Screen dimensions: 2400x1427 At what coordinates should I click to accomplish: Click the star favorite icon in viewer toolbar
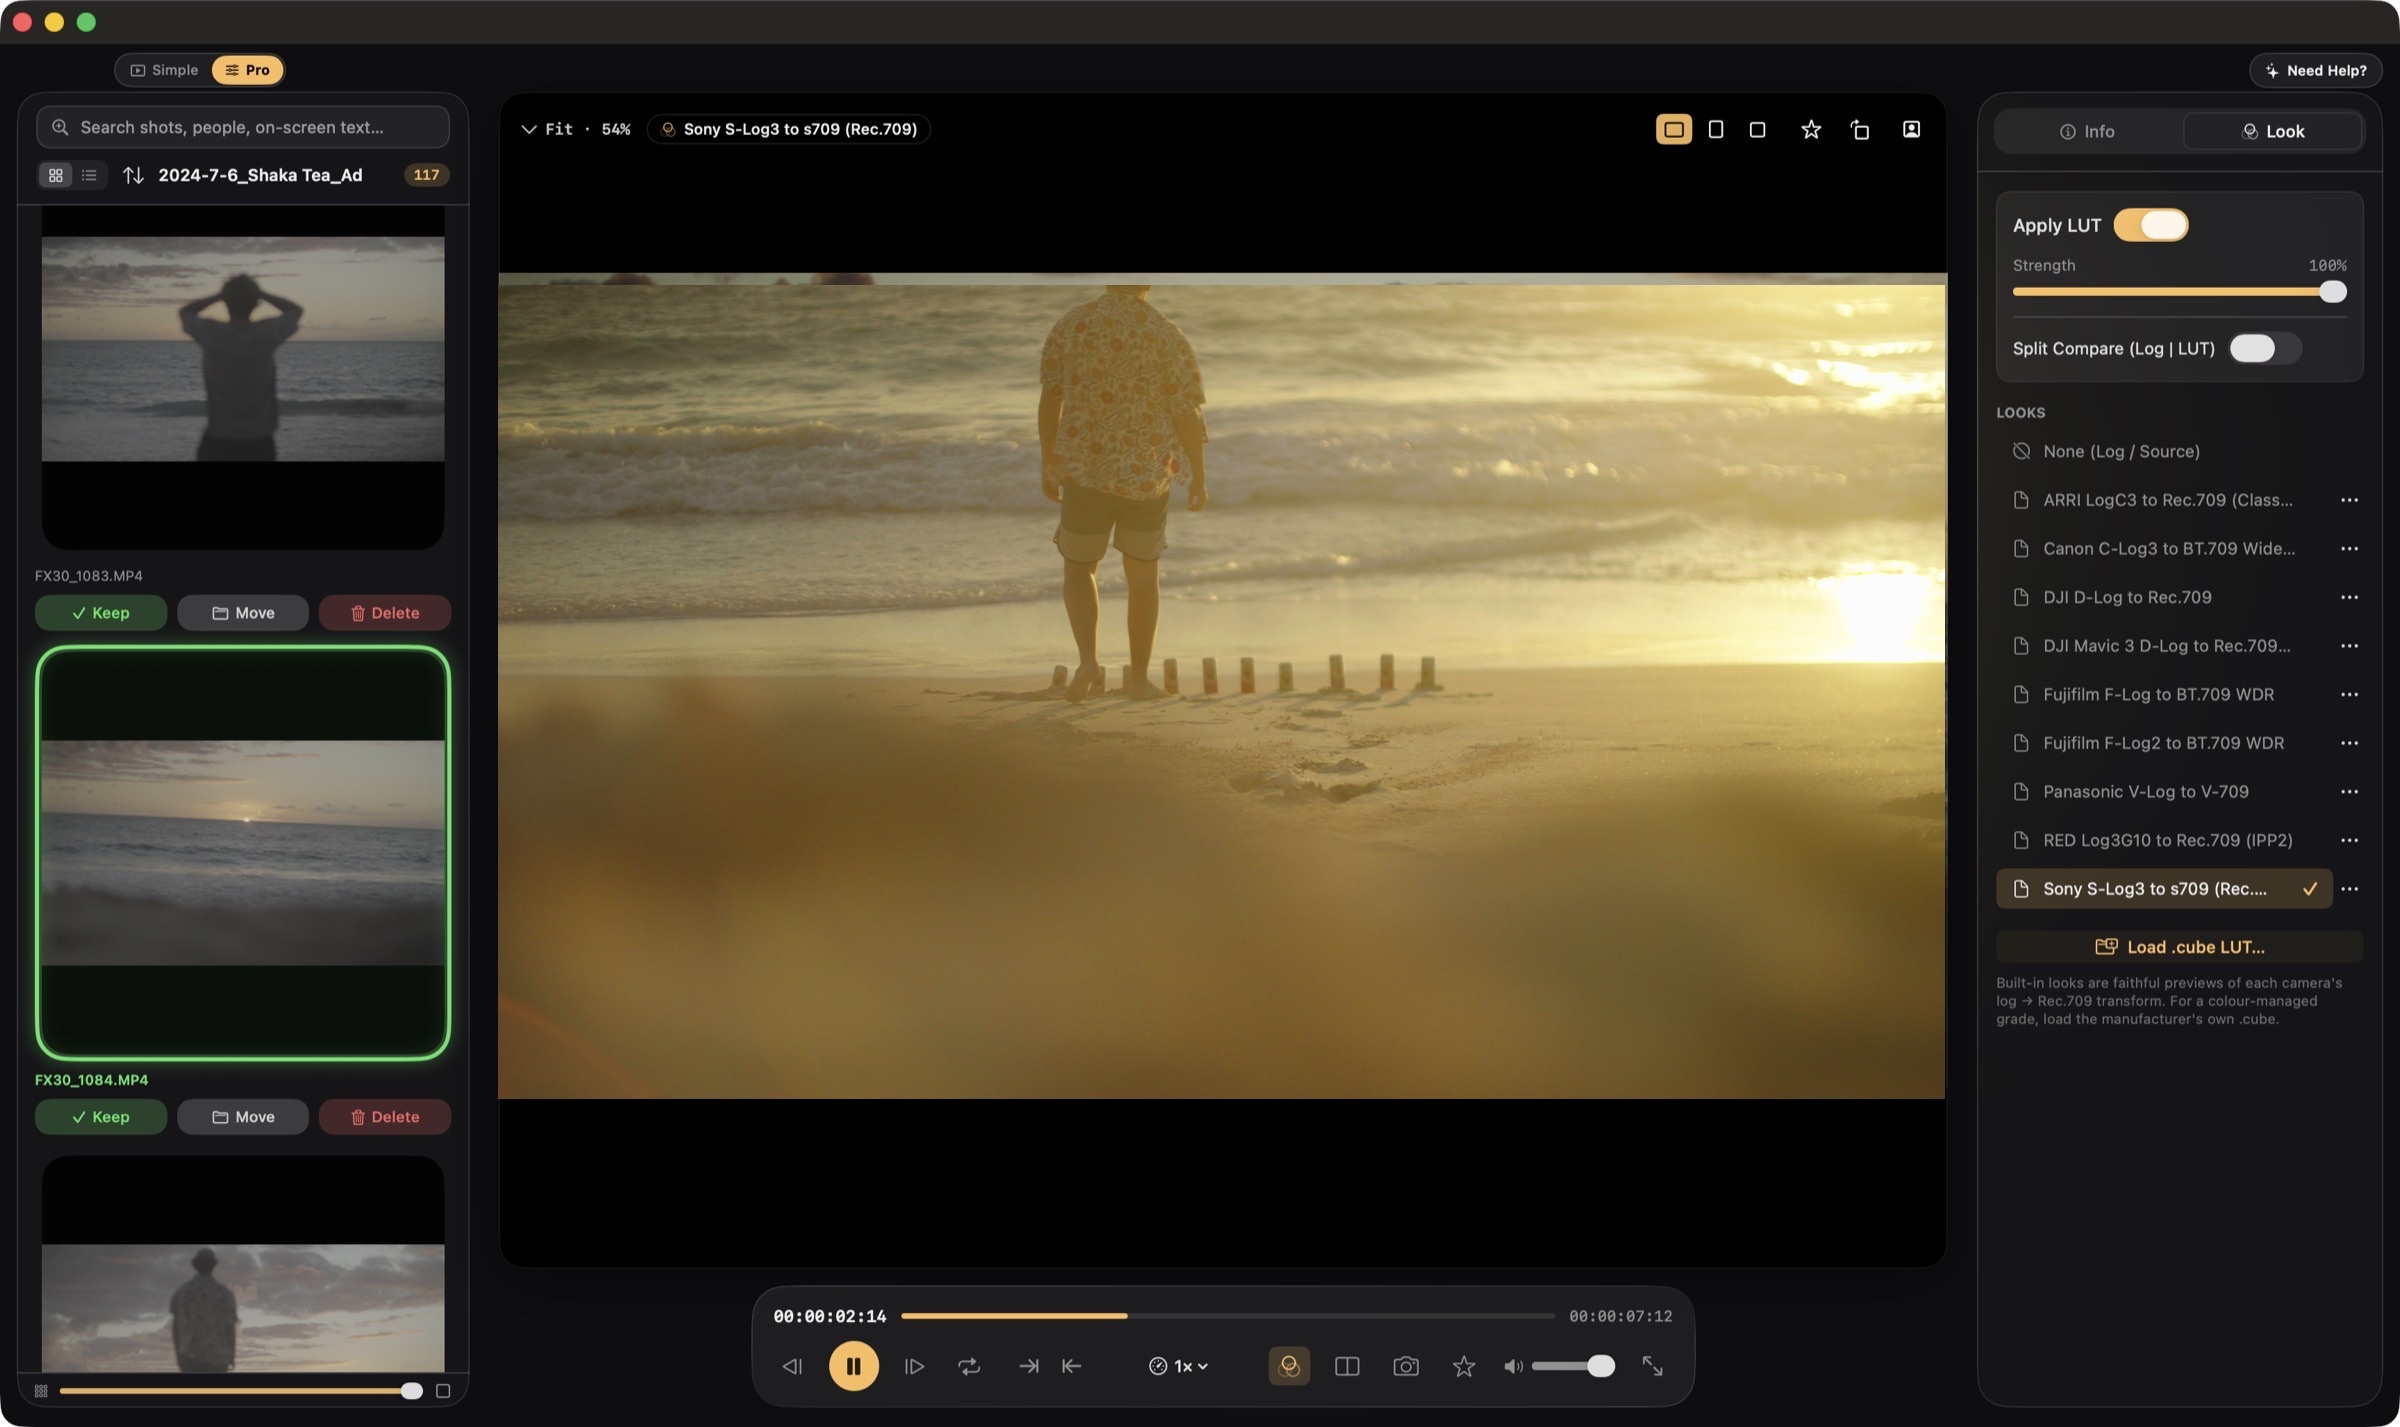pyautogui.click(x=1811, y=129)
